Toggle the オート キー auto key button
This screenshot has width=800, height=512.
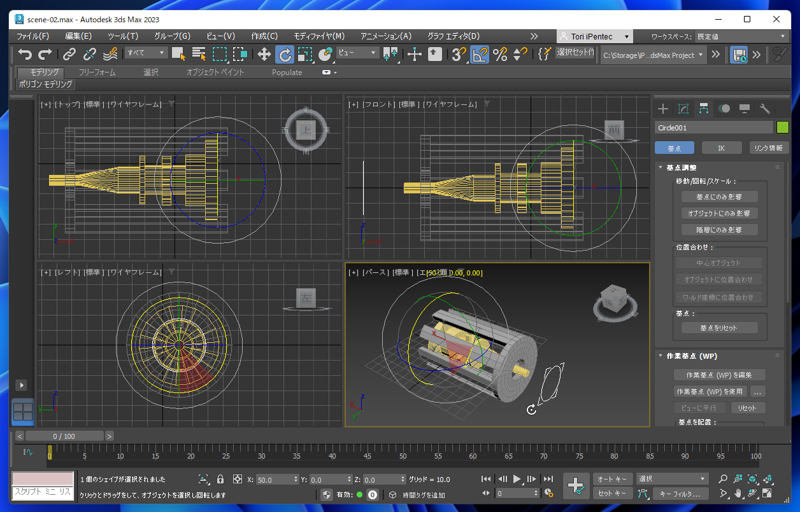click(612, 479)
